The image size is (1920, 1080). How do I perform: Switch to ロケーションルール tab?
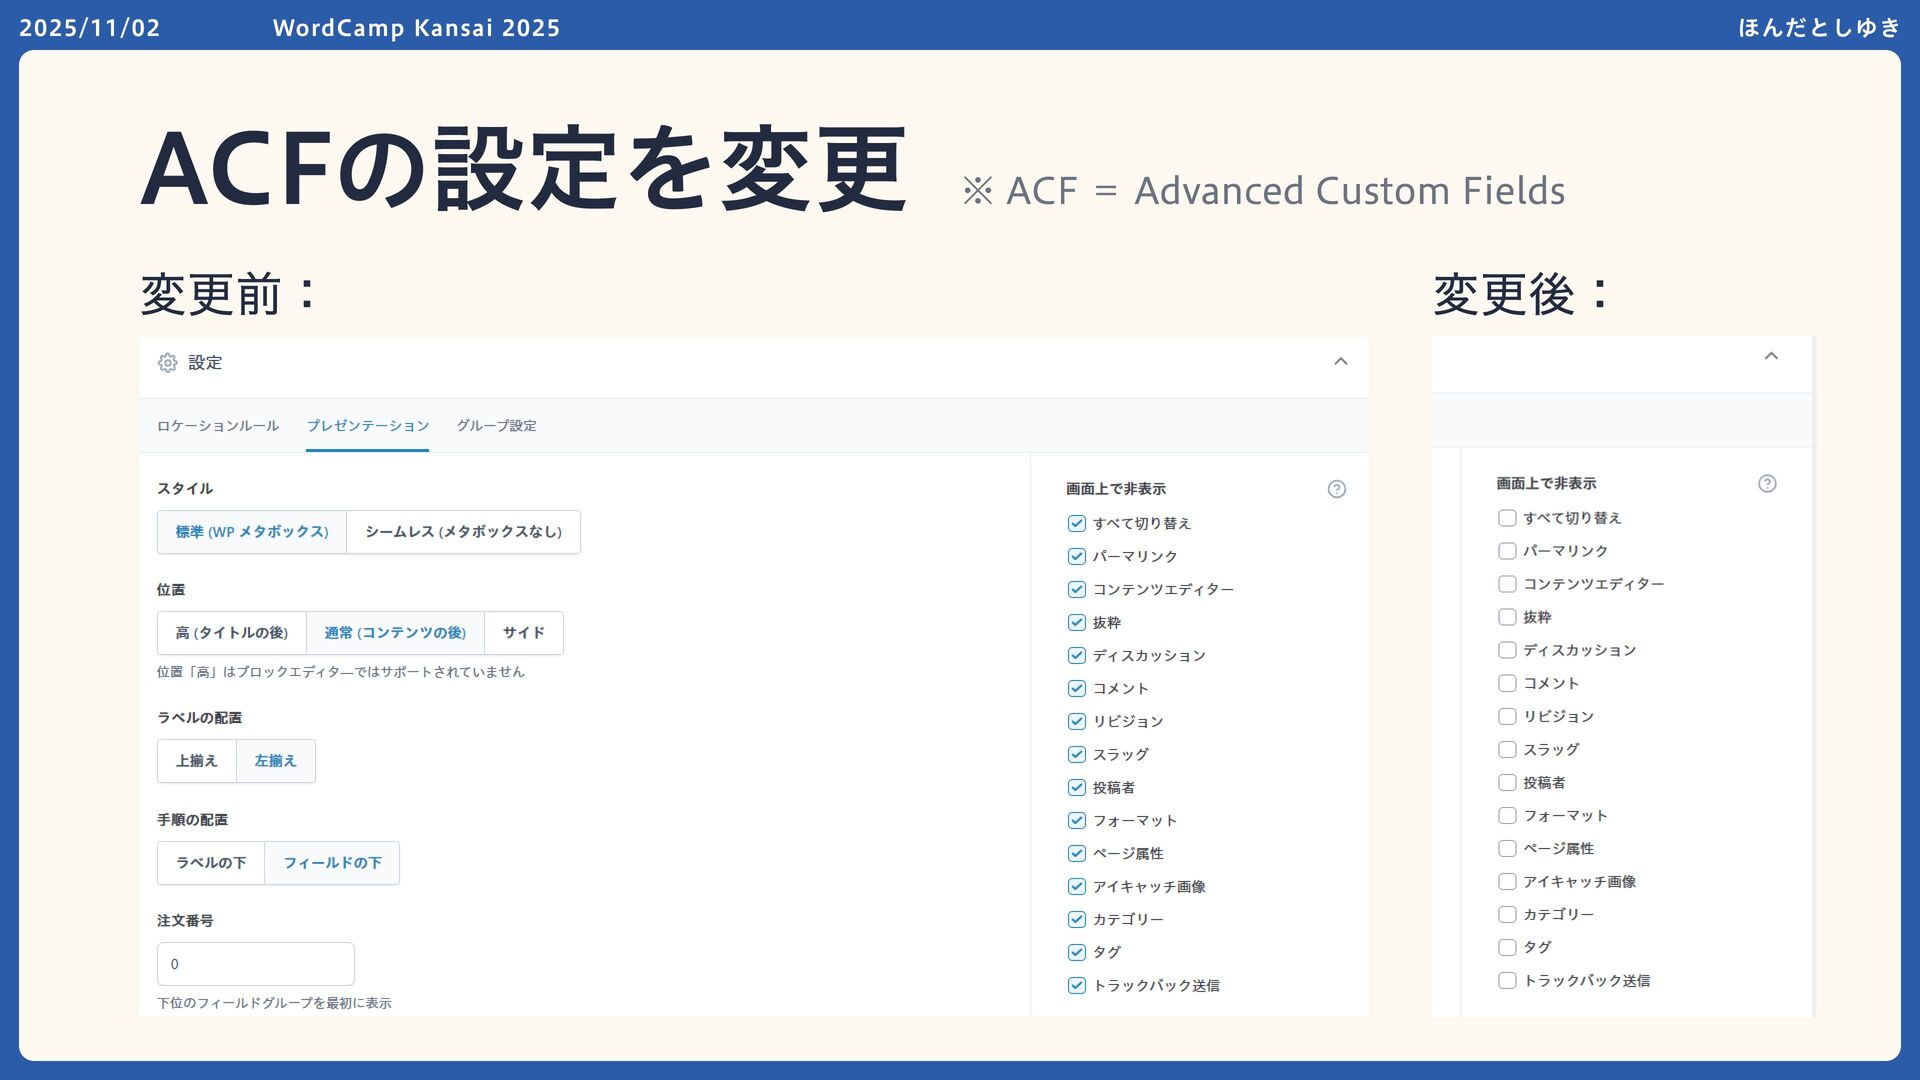coord(217,426)
